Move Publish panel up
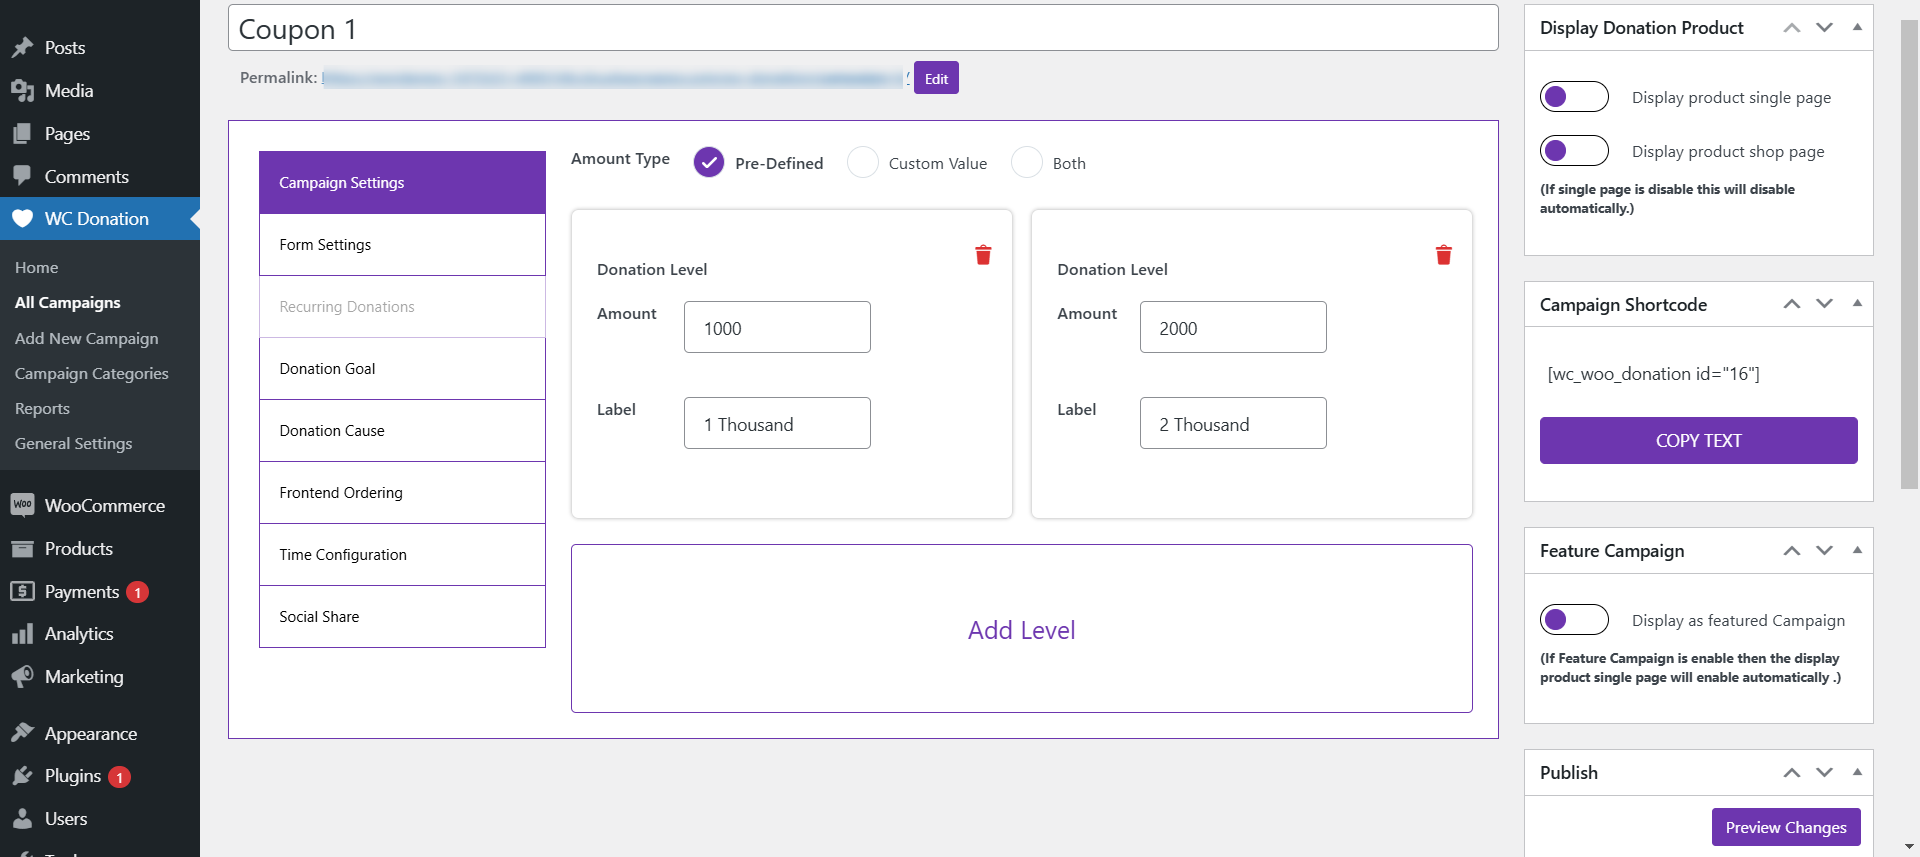Screen dimensions: 1920x857 pyautogui.click(x=1792, y=773)
